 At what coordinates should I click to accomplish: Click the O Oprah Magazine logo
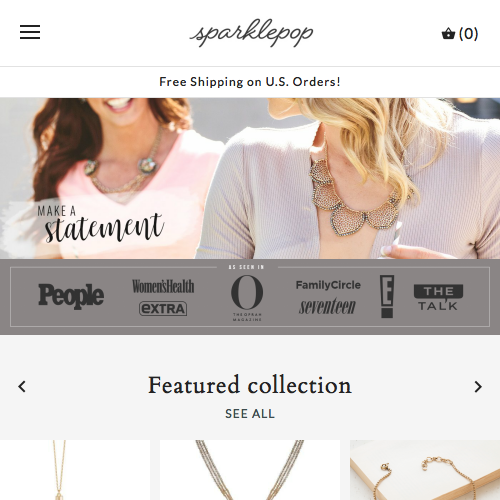click(x=247, y=298)
